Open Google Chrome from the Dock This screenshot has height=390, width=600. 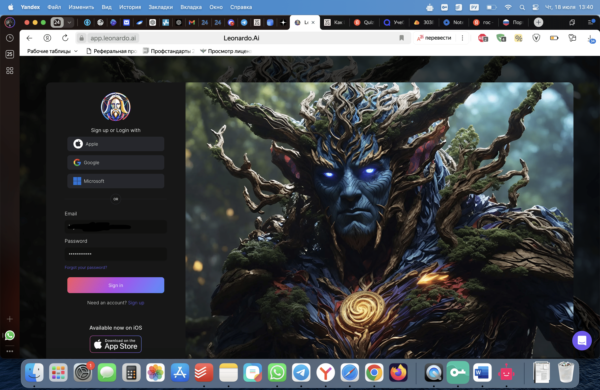click(374, 372)
